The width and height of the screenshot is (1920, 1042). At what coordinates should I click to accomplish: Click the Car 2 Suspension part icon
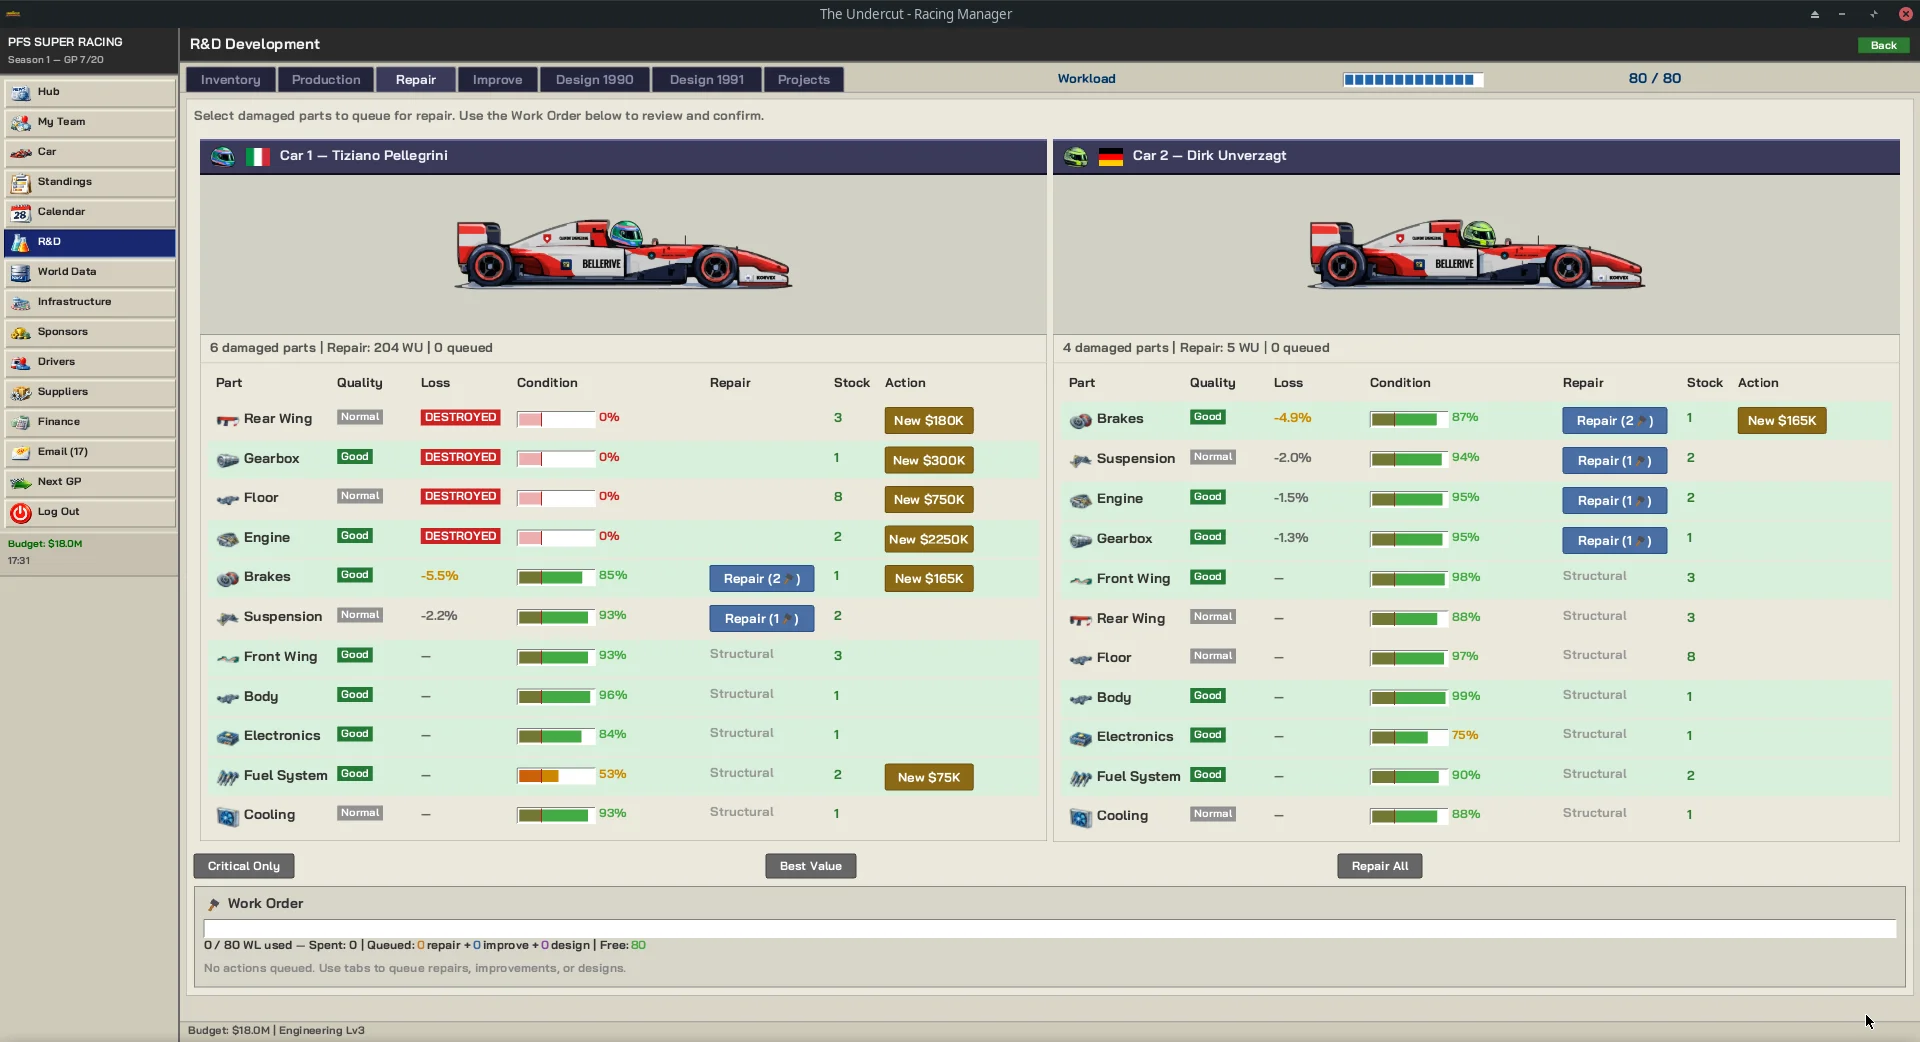coord(1081,460)
